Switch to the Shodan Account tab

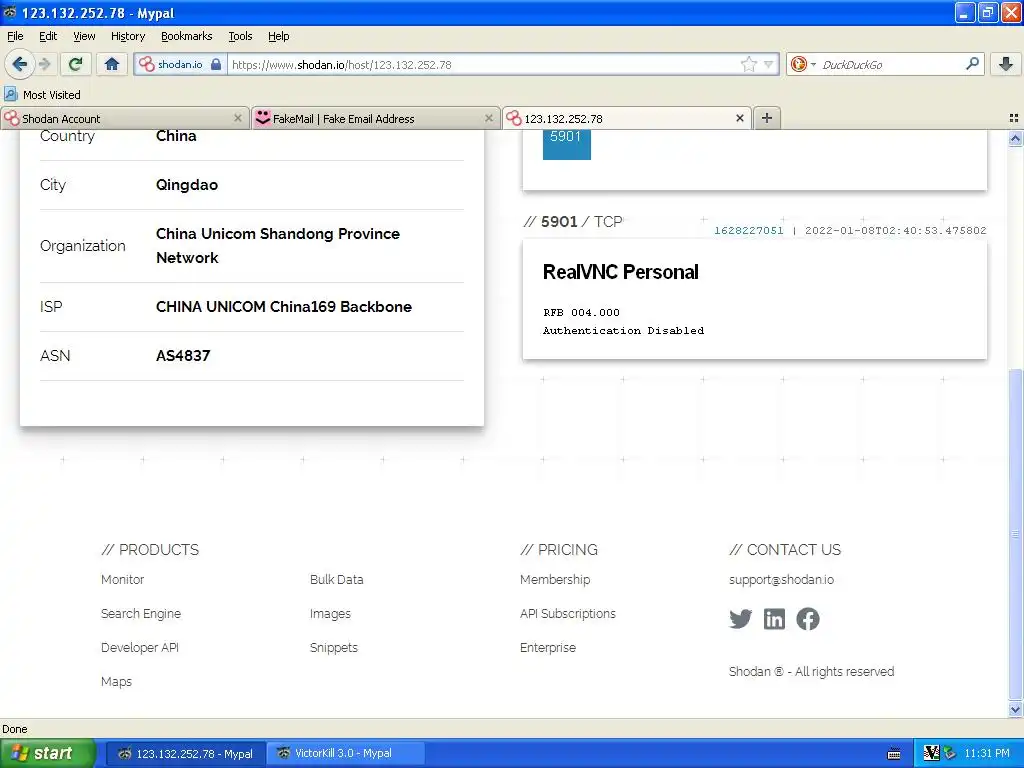tap(124, 118)
